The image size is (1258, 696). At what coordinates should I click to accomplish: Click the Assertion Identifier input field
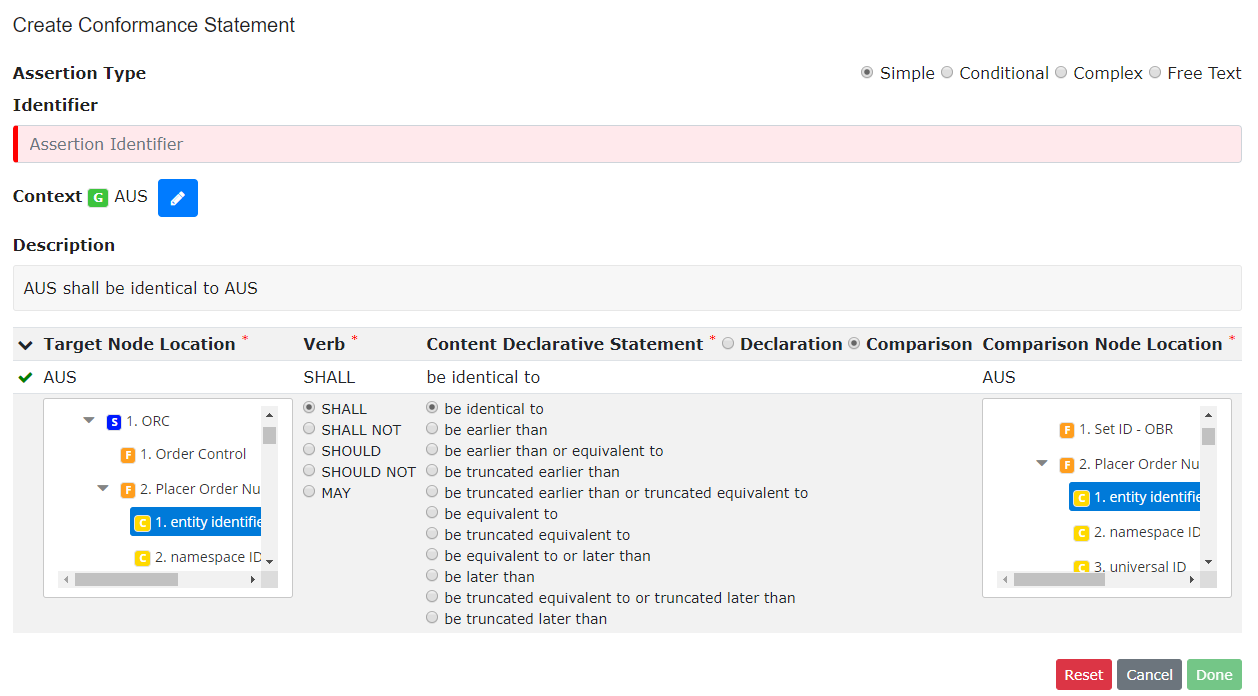[400, 143]
